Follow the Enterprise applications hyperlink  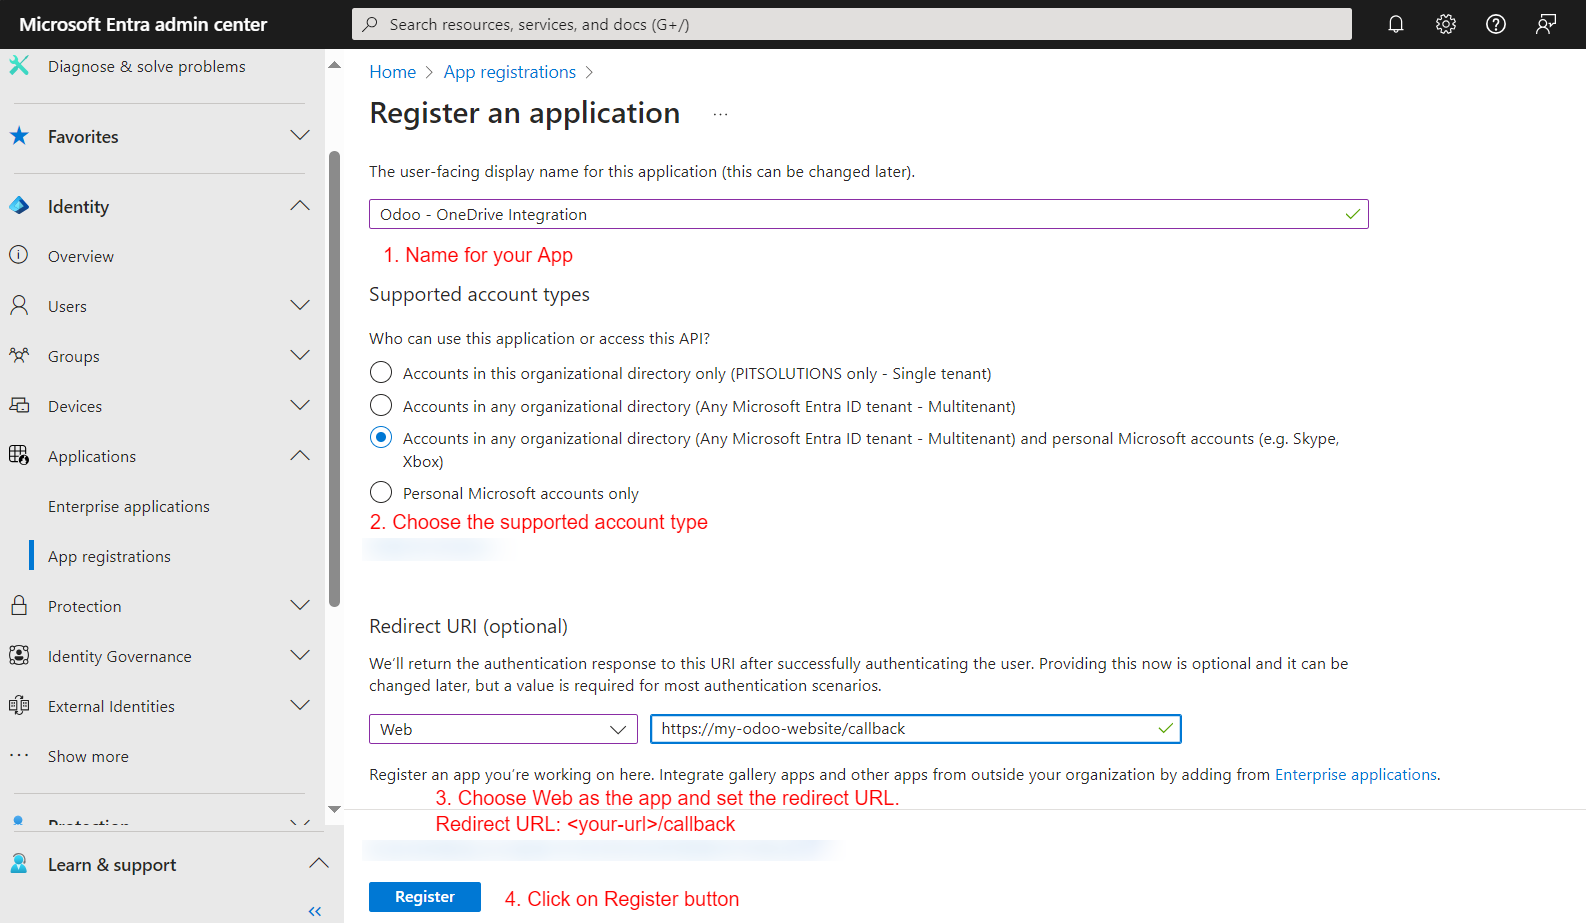1355,774
